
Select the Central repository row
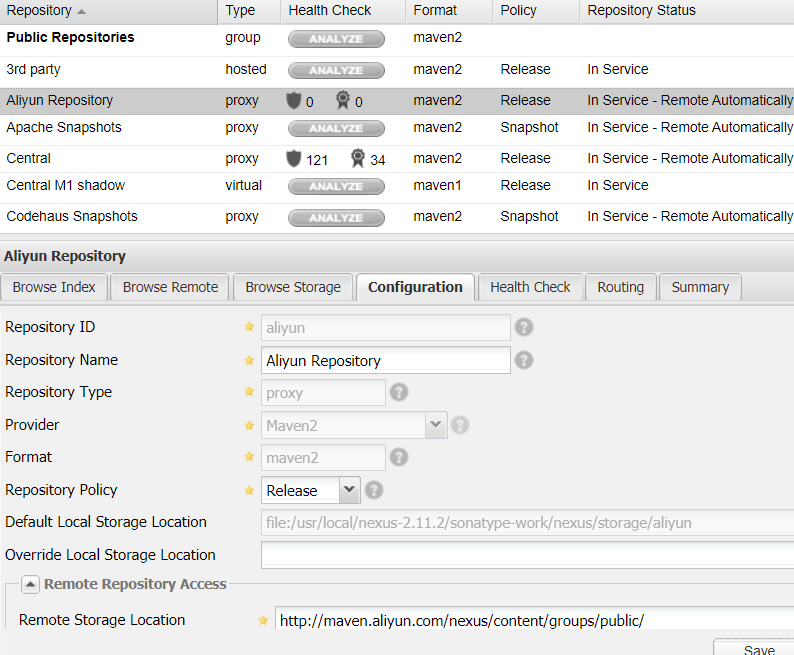(x=397, y=159)
